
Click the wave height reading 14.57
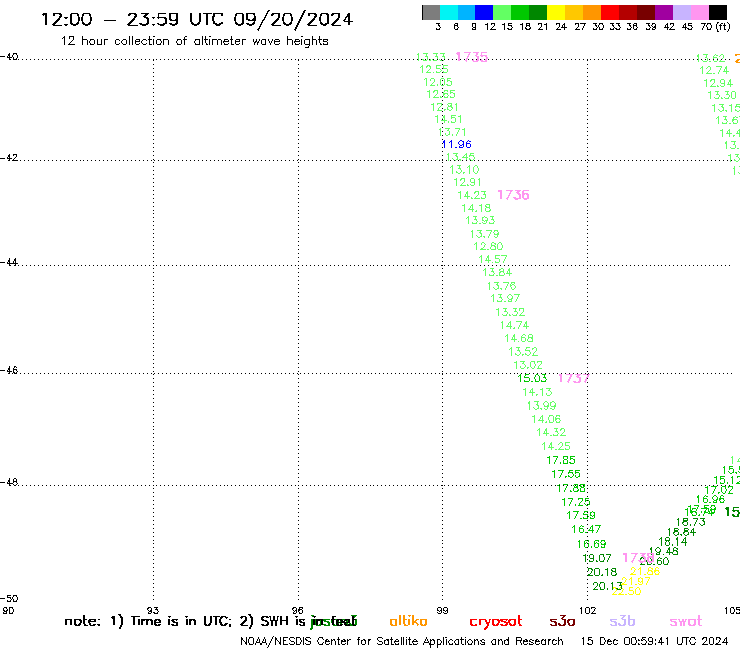[x=493, y=260]
